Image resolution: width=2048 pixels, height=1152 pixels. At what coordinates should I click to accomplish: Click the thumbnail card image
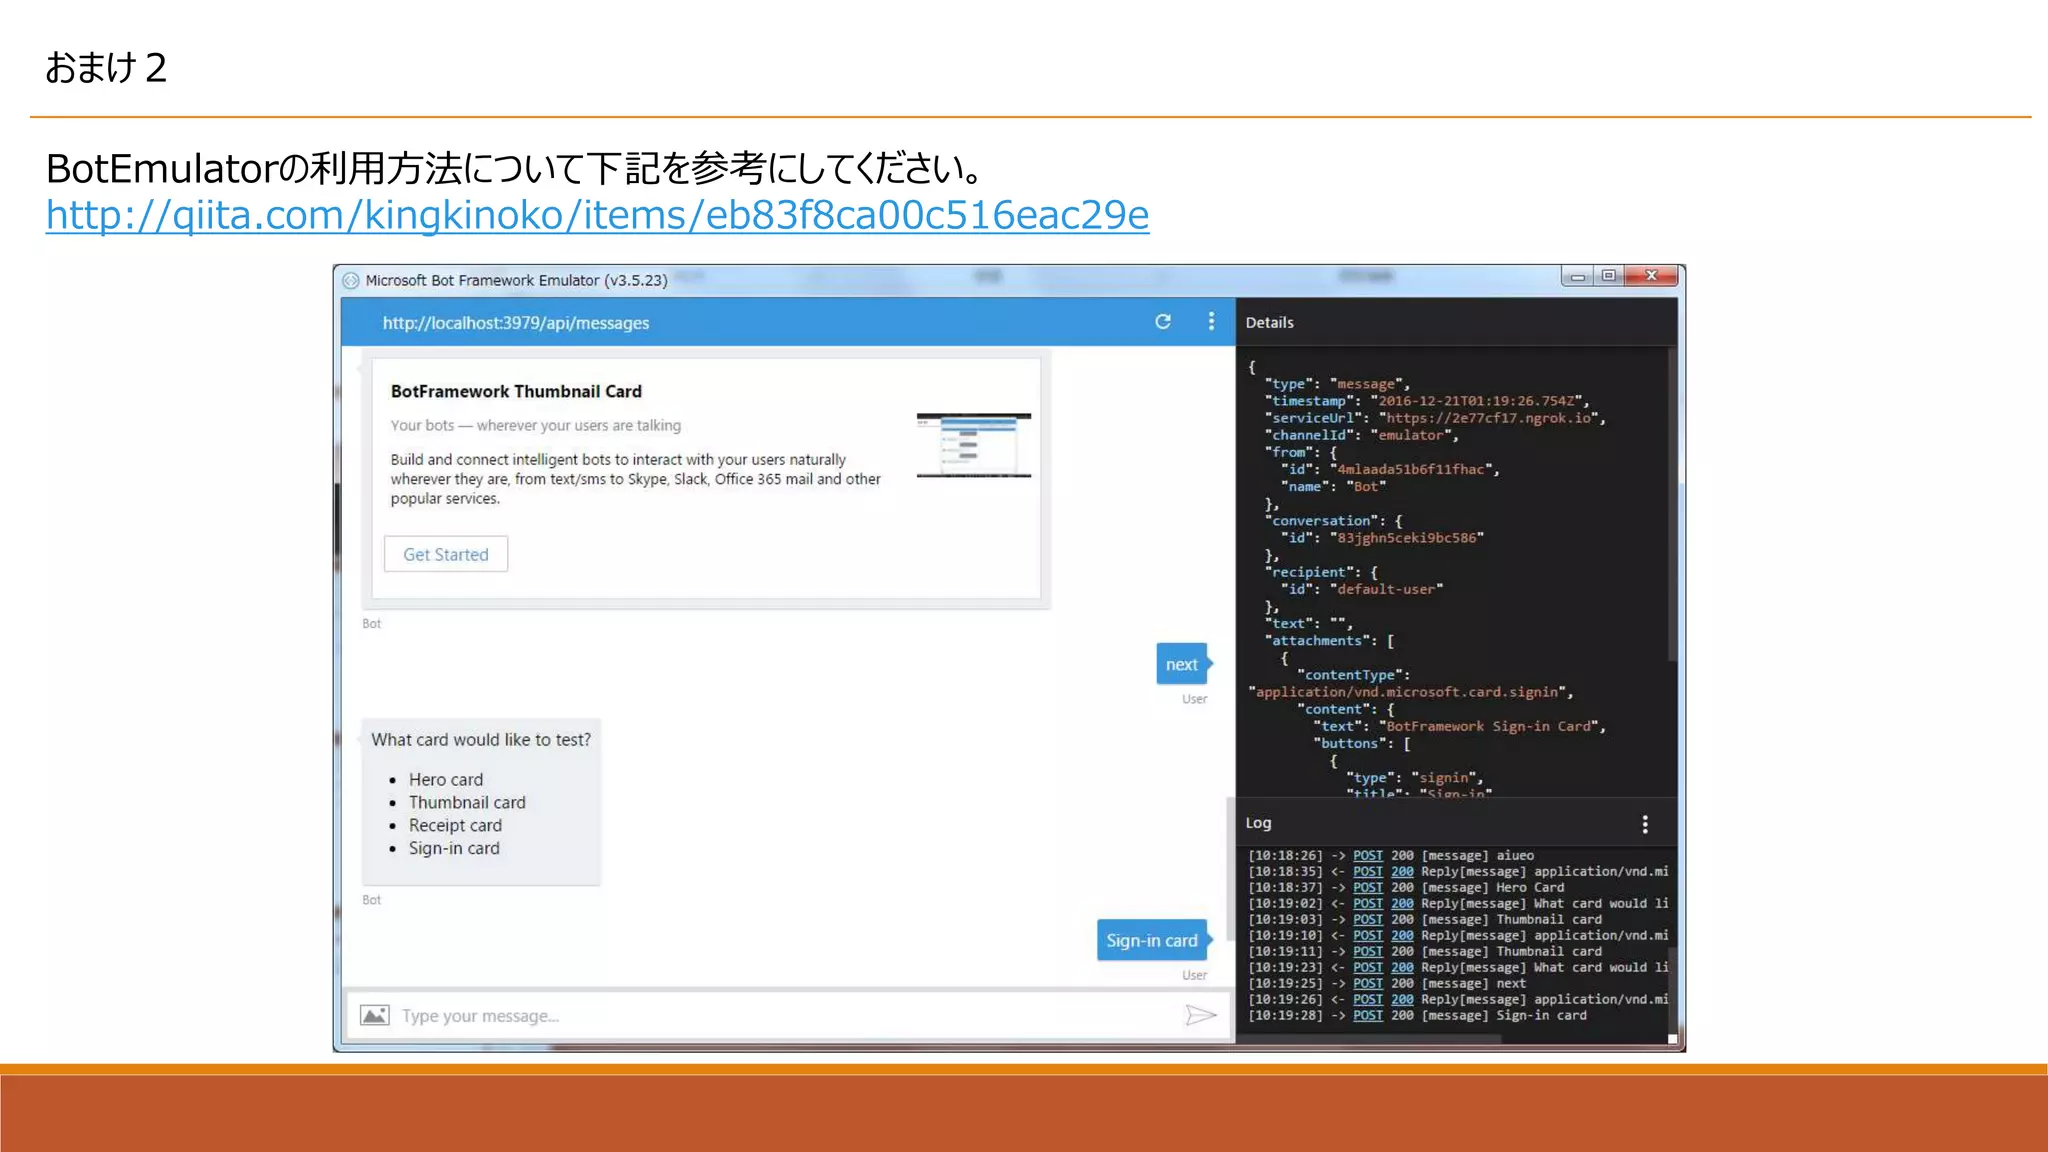click(x=973, y=445)
